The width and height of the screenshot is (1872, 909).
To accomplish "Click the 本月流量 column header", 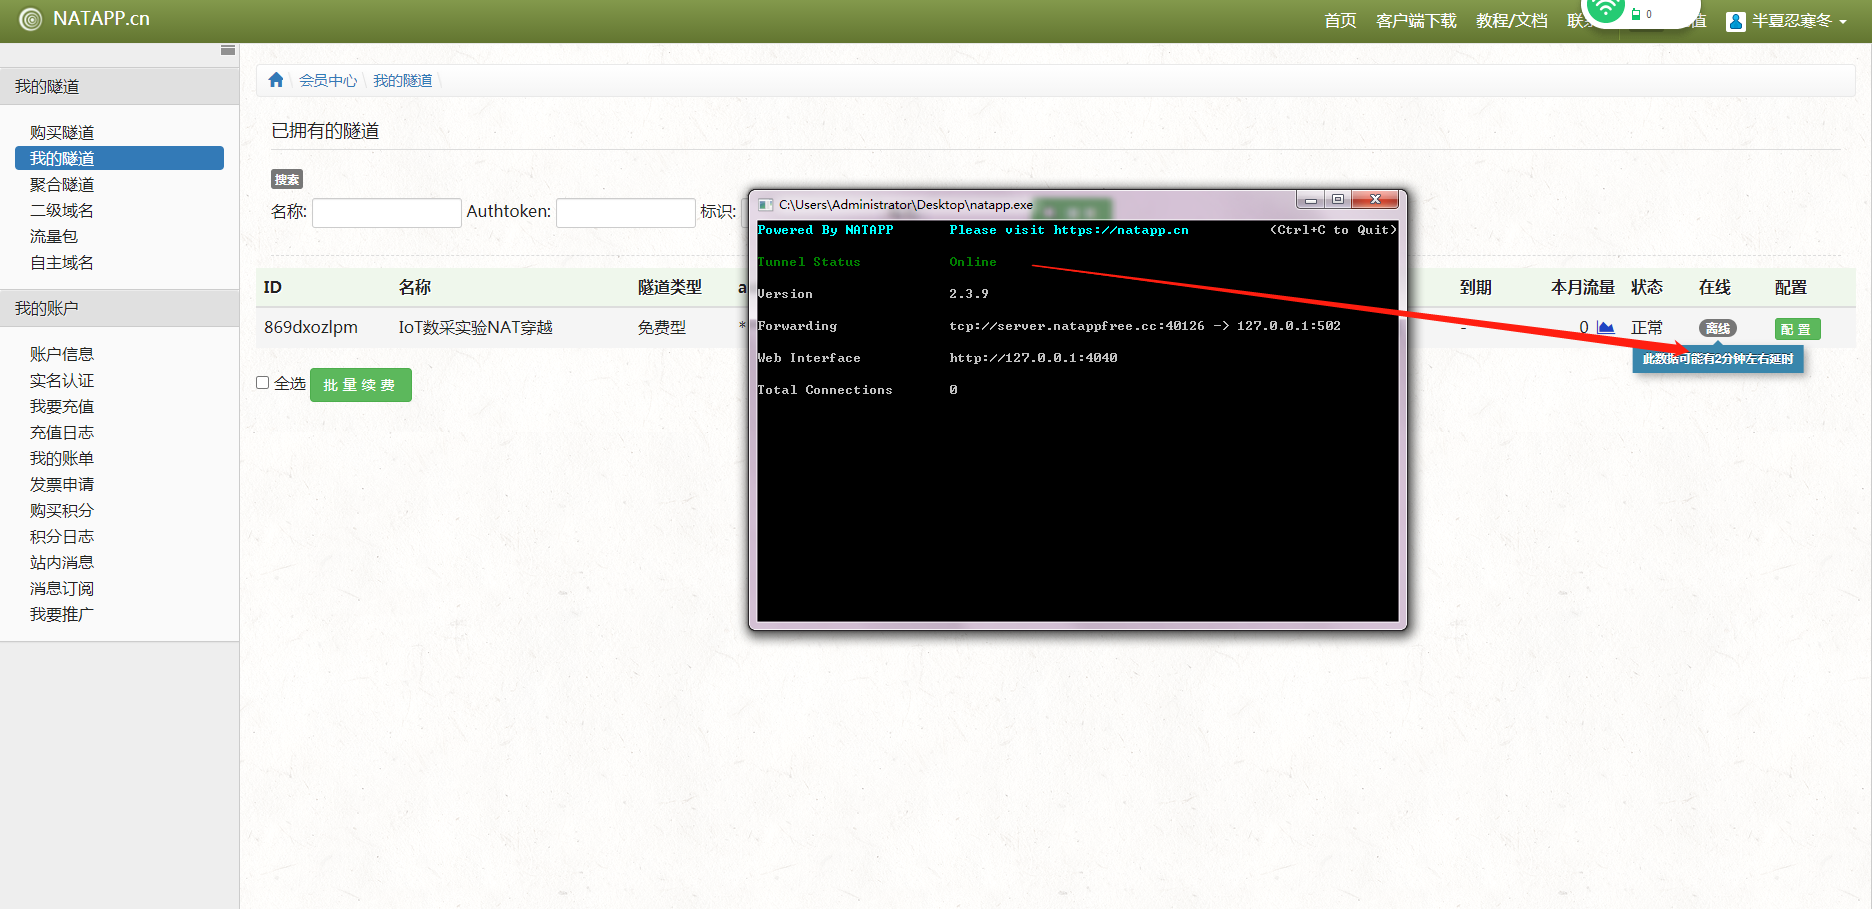I will [1583, 288].
